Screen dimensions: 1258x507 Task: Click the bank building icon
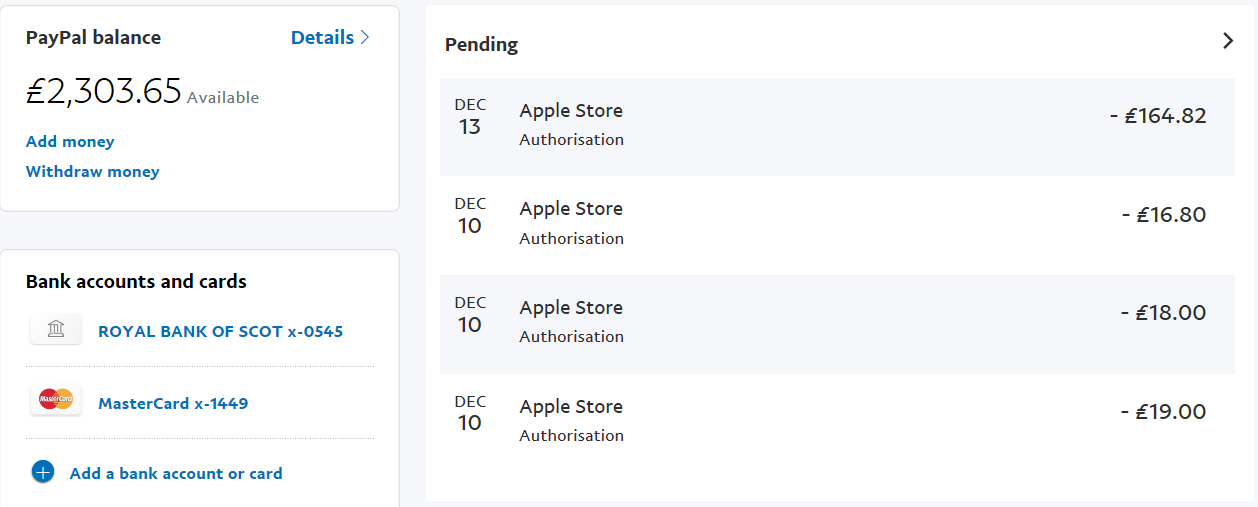coord(56,330)
